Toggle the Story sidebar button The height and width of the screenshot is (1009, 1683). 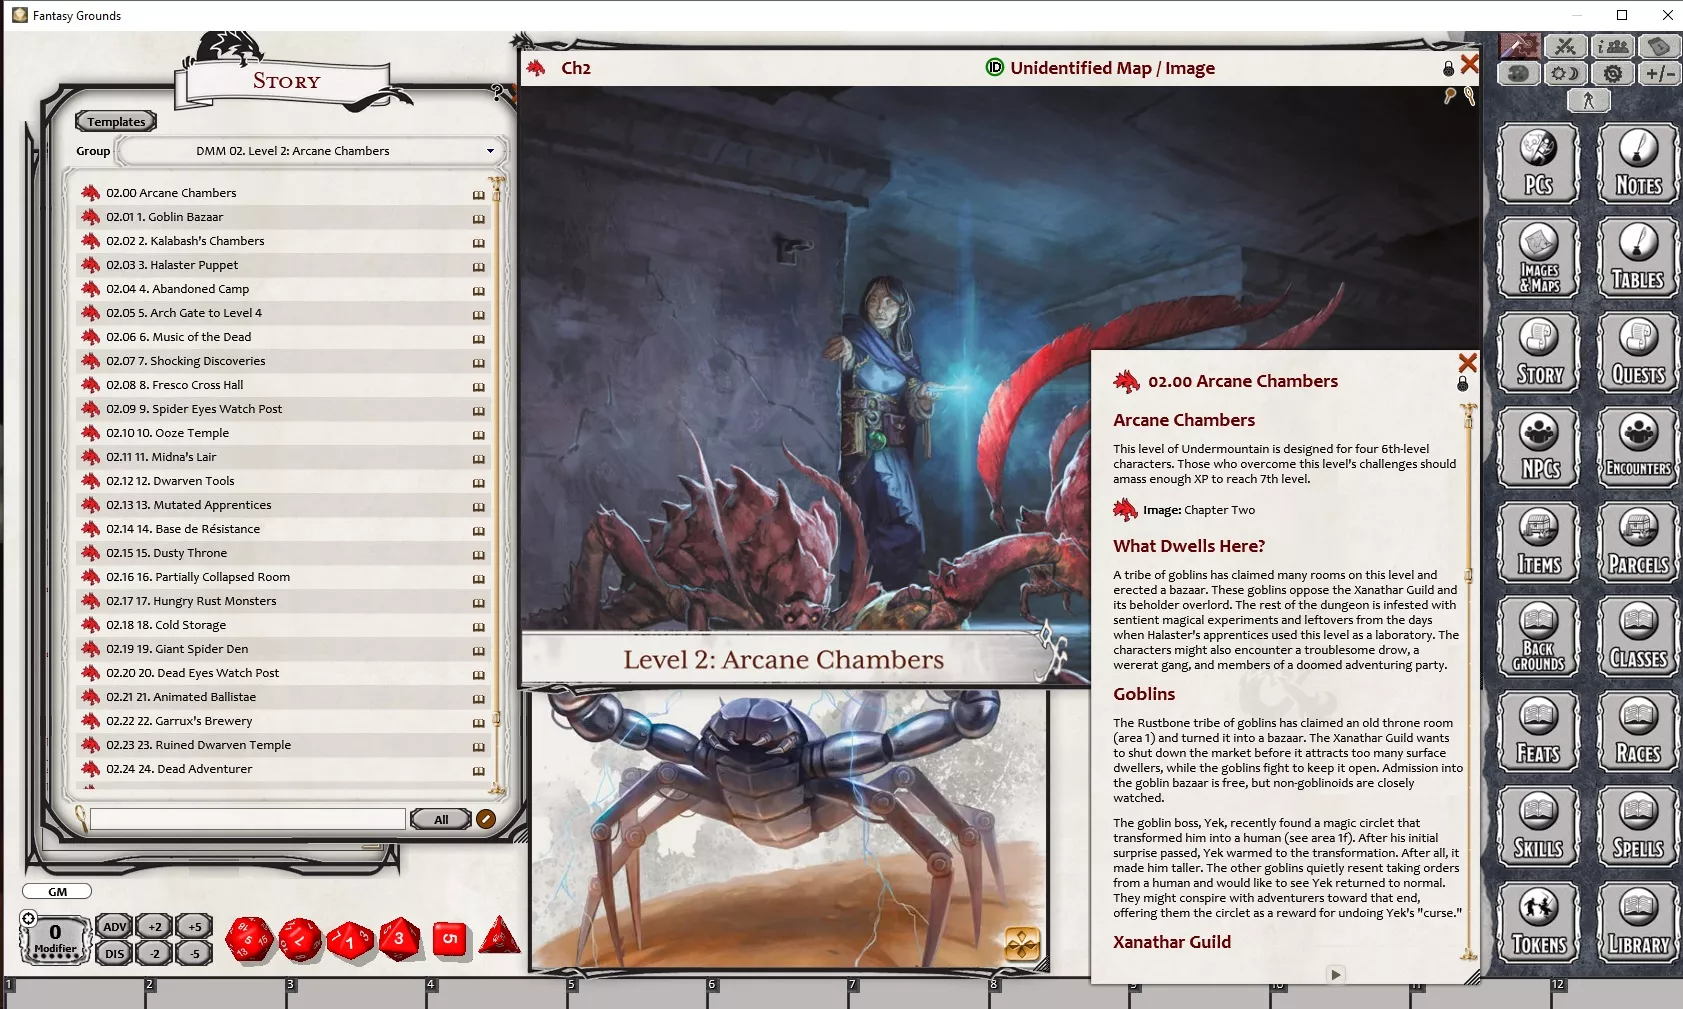click(1538, 353)
